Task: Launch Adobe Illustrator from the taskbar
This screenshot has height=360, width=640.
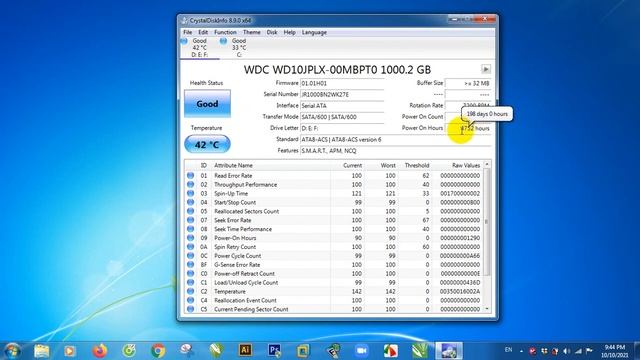Action: 245,350
